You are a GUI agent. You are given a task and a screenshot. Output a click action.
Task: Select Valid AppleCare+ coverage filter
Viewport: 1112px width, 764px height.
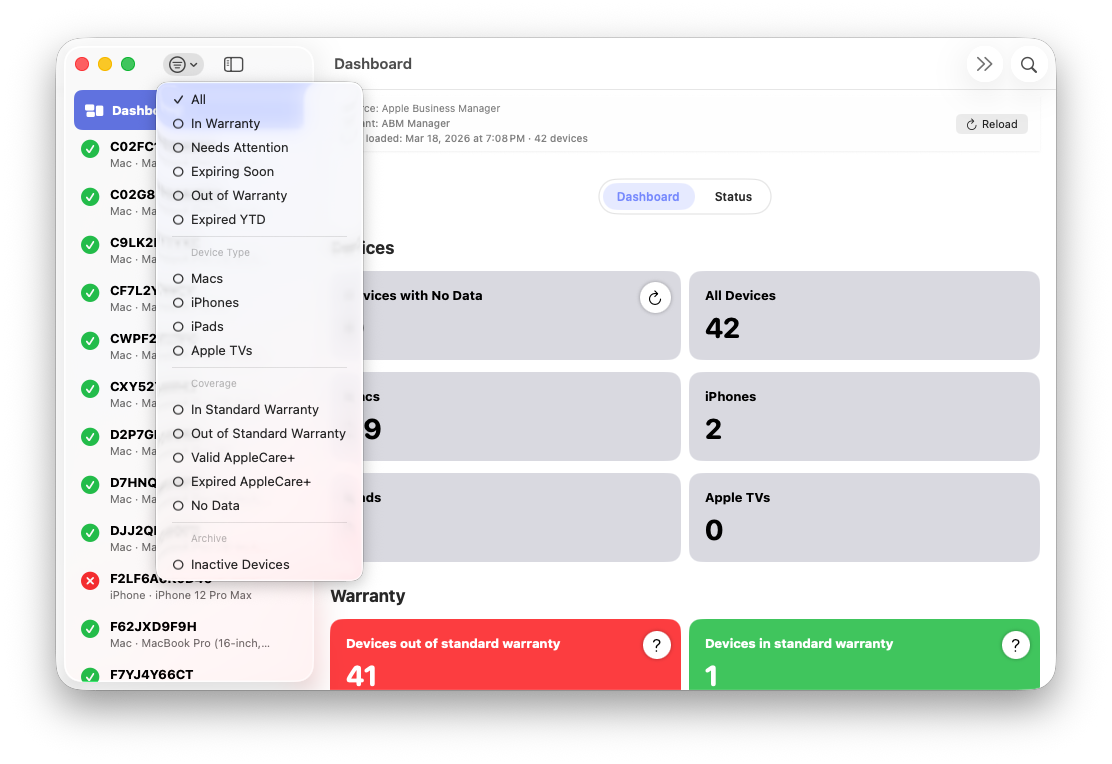pyautogui.click(x=242, y=458)
